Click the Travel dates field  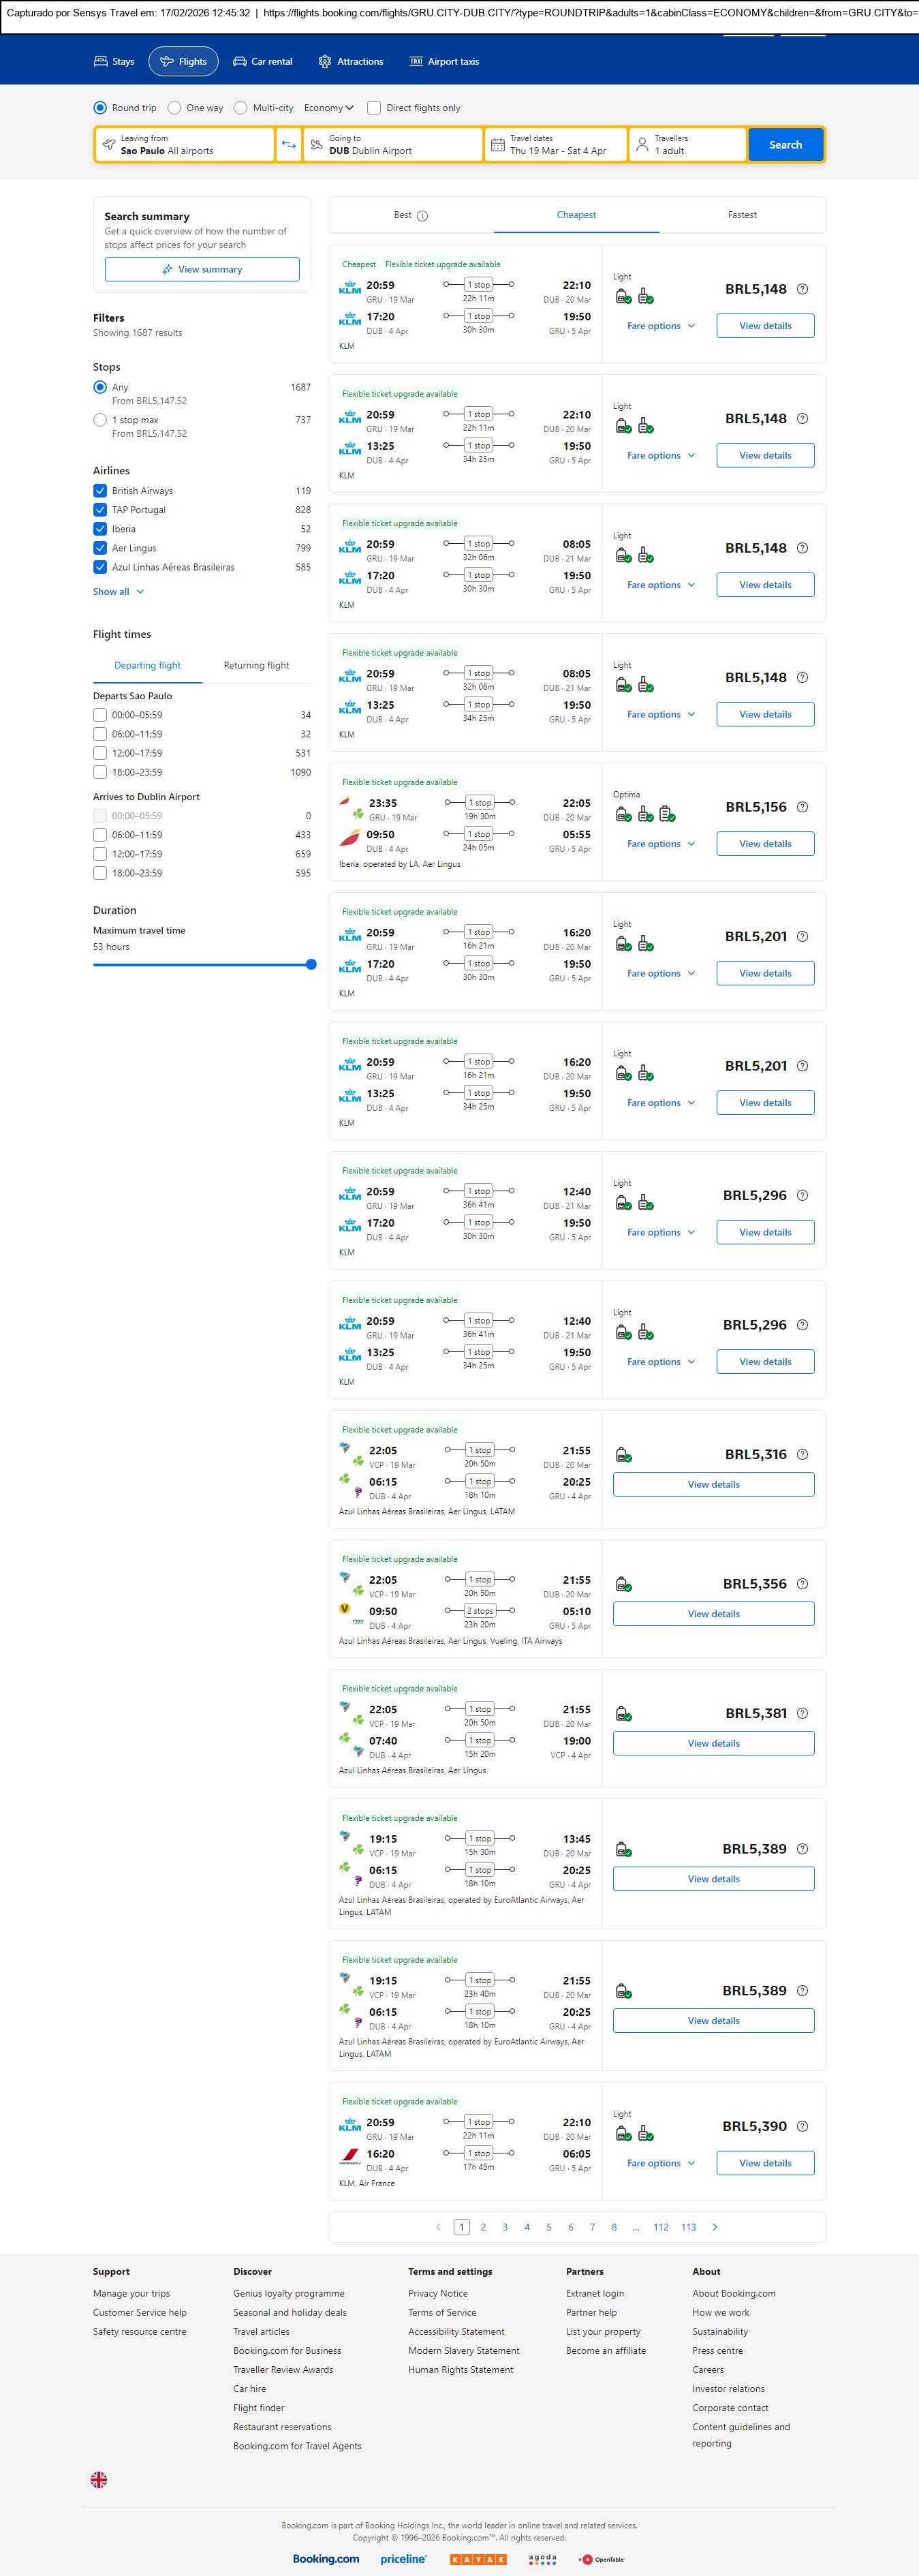click(556, 145)
